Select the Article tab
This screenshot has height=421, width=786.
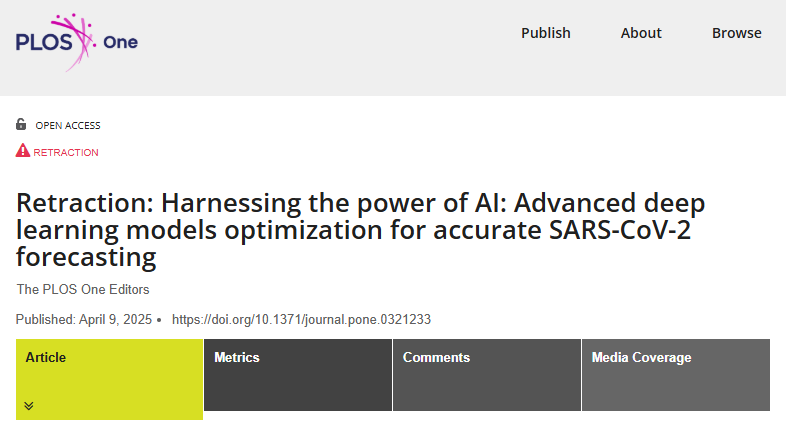coord(109,379)
